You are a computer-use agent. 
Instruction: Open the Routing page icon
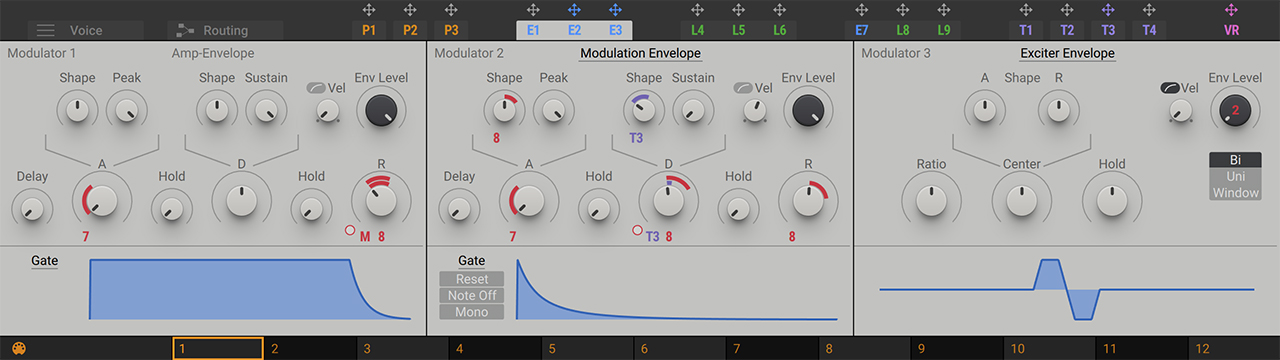tap(182, 30)
